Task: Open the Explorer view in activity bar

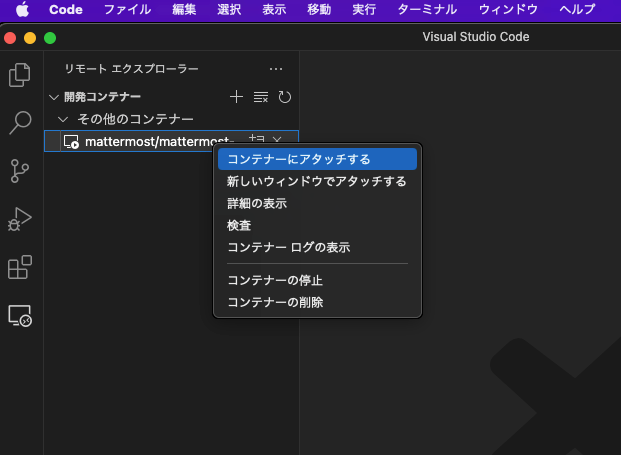Action: (19, 75)
